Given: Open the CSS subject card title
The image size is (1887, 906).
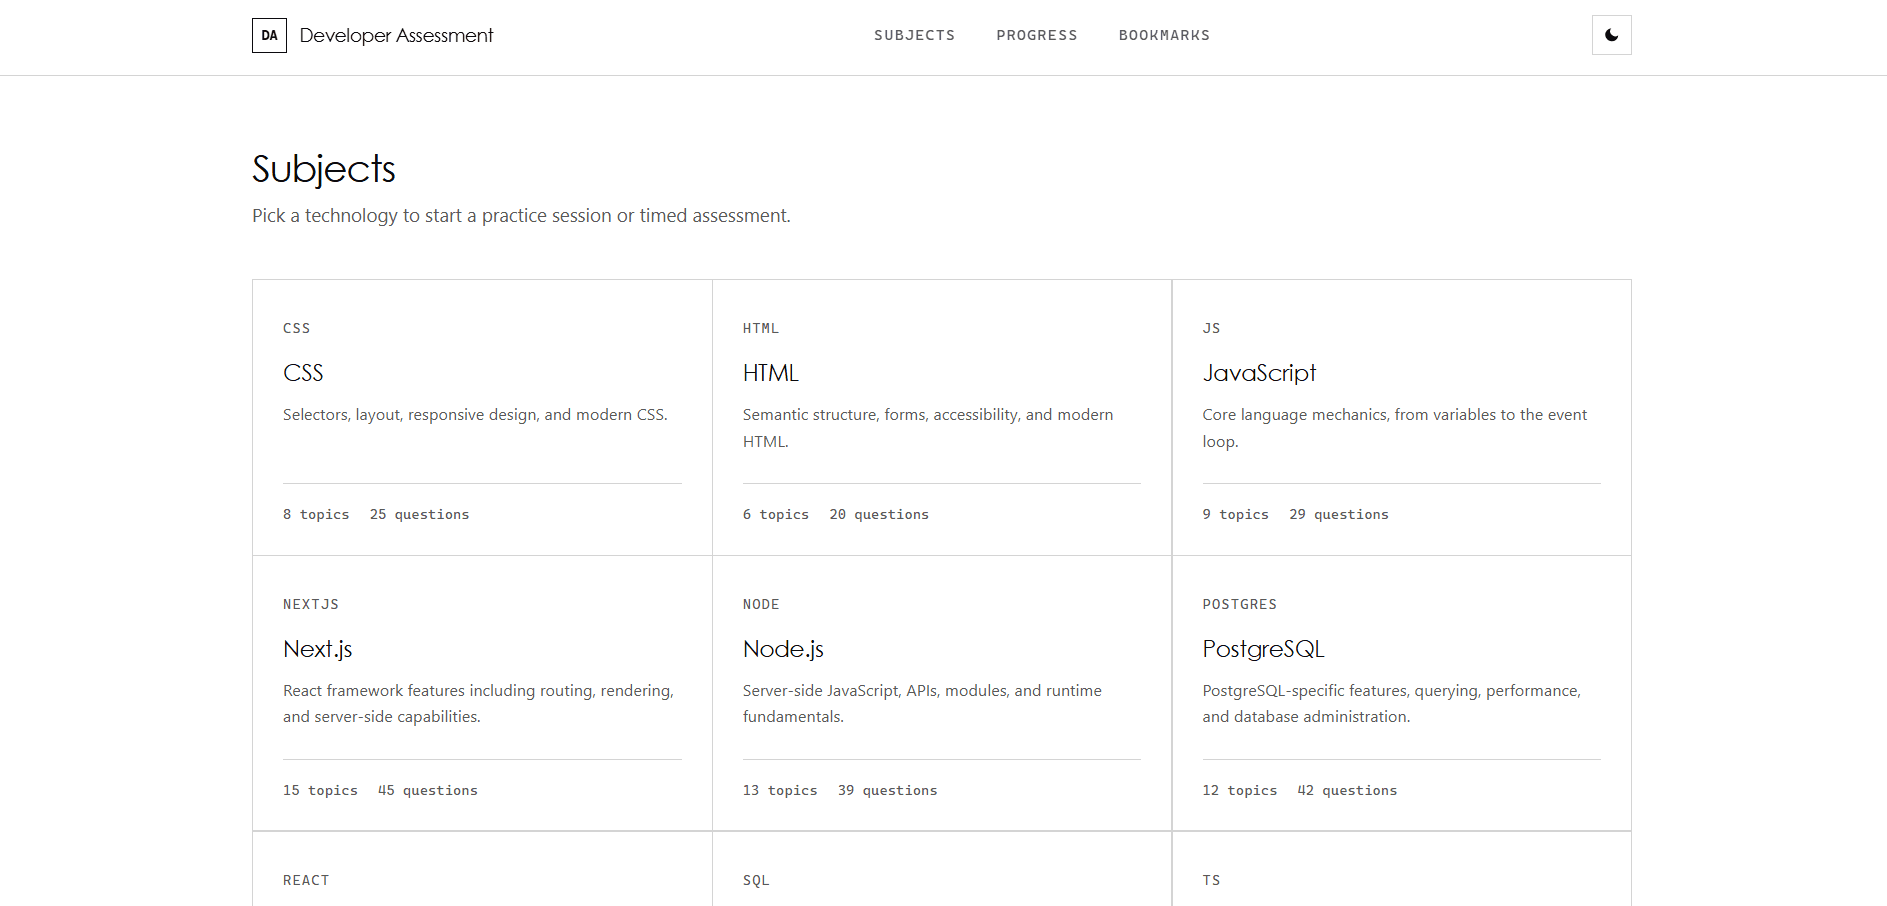Looking at the screenshot, I should point(303,373).
